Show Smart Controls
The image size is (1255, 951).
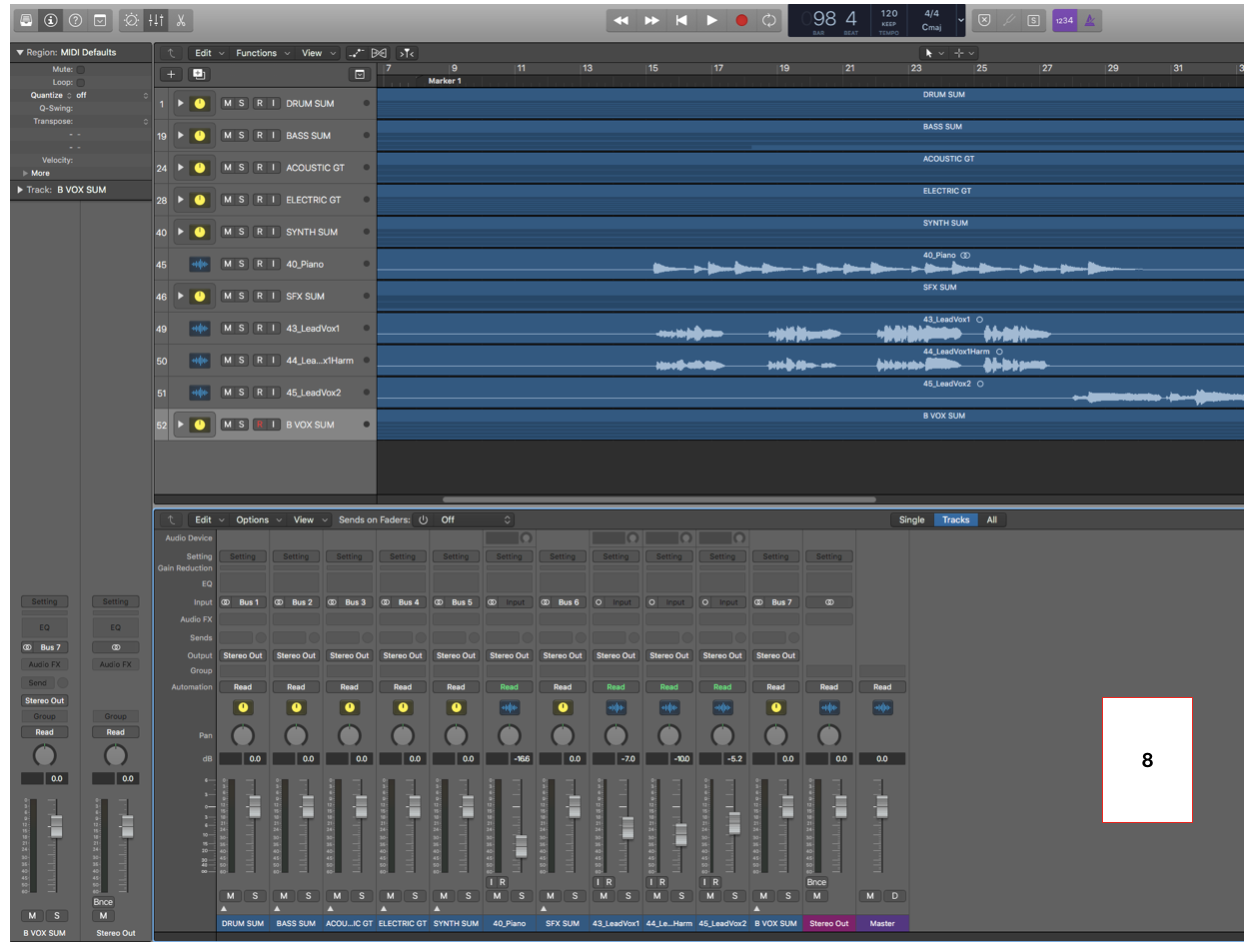point(131,20)
